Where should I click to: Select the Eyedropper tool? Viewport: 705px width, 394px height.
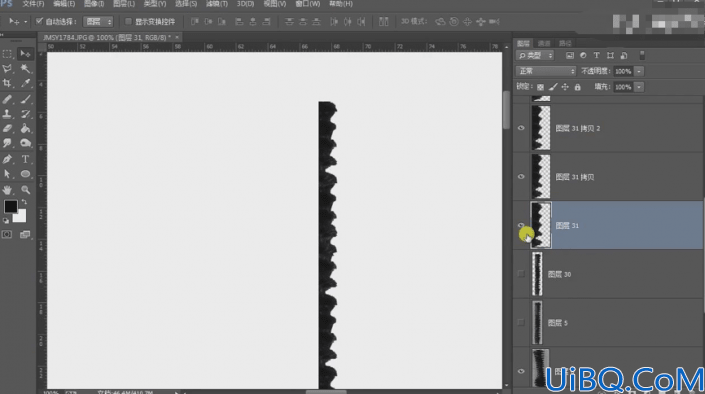(25, 83)
